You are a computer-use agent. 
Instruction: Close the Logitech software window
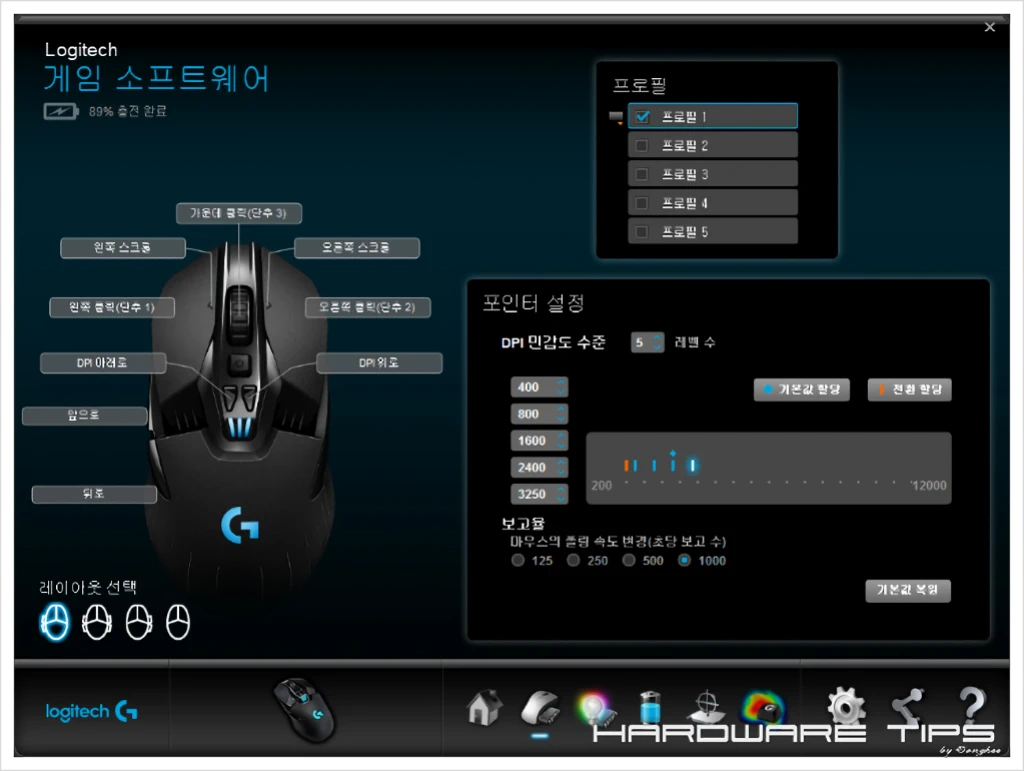(x=989, y=27)
